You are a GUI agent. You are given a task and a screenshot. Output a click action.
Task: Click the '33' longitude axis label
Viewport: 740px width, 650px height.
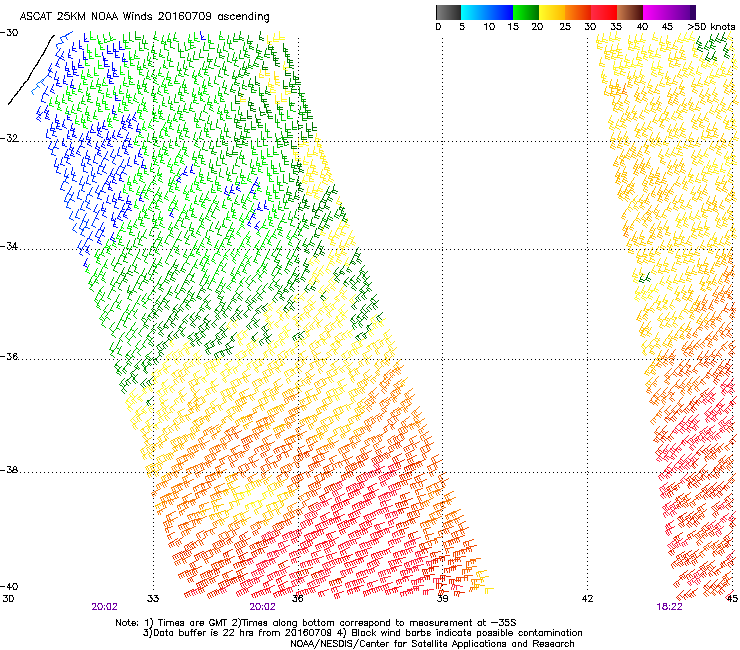point(153,599)
